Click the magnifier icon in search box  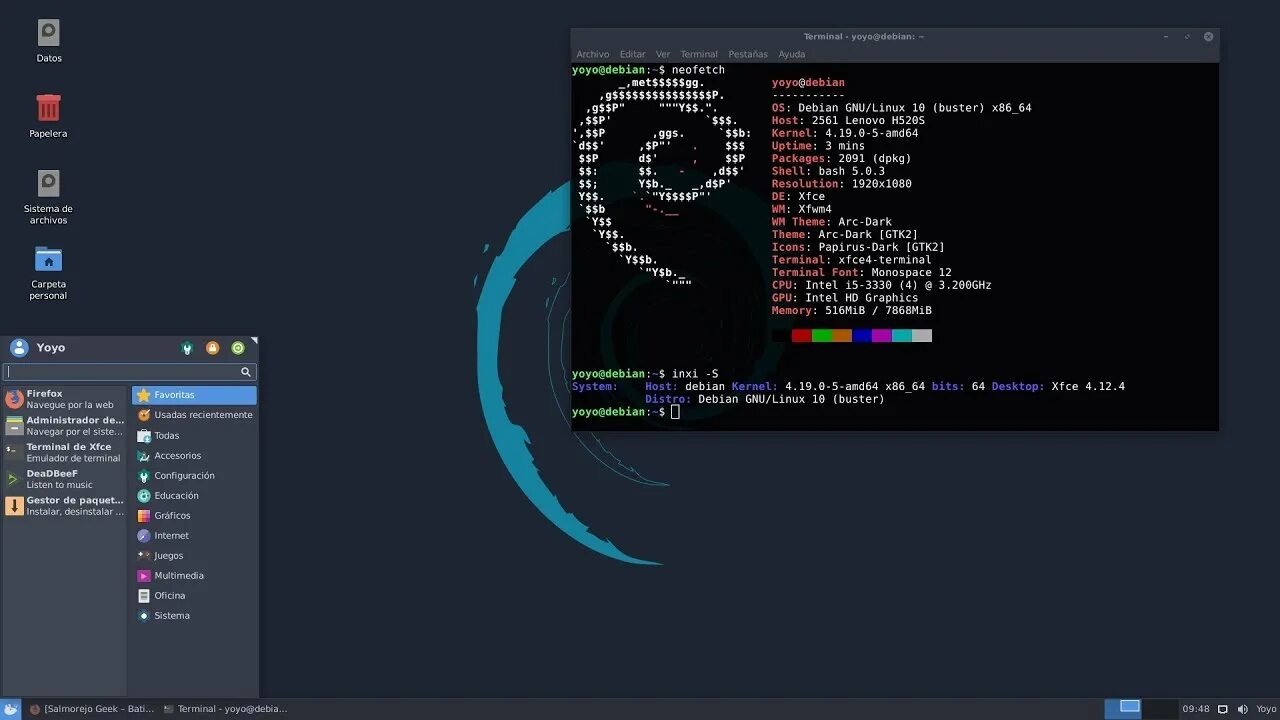click(x=246, y=372)
